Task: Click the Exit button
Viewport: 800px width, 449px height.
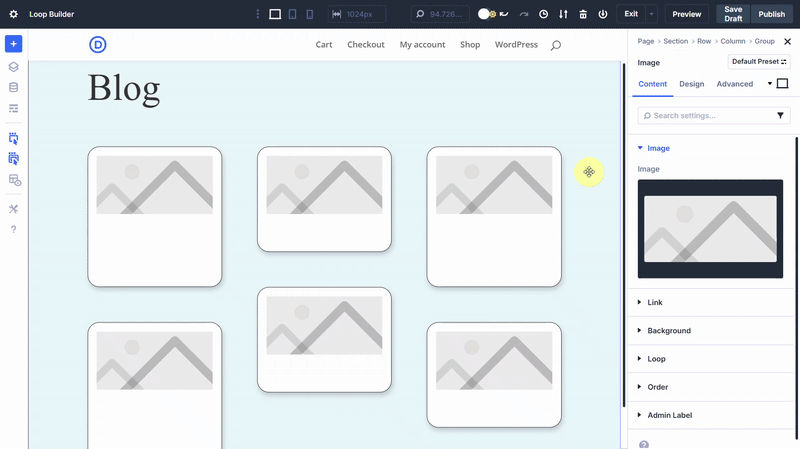Action: (x=631, y=14)
